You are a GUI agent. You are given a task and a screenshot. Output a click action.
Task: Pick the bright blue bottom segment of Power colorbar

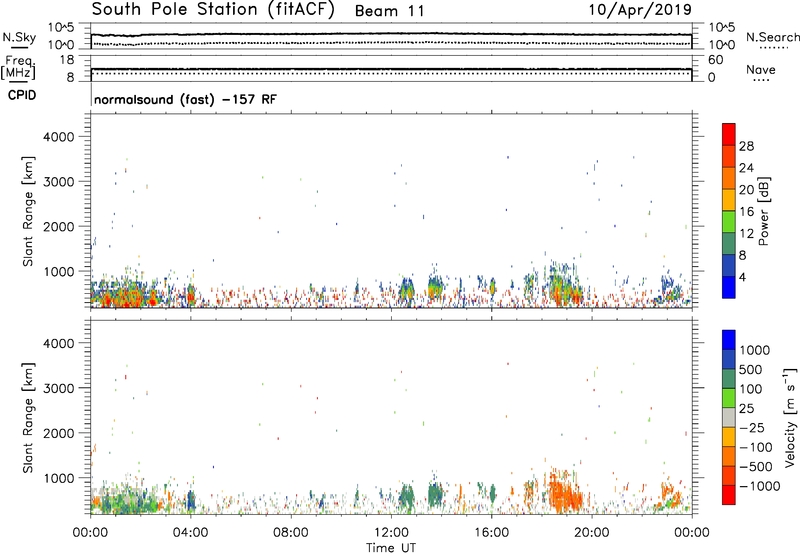(x=729, y=287)
